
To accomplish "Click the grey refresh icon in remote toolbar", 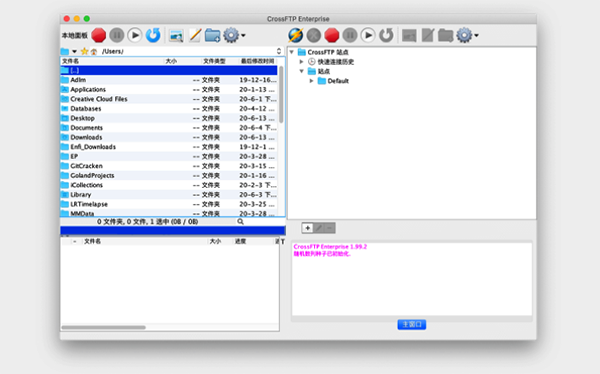I will pos(386,35).
